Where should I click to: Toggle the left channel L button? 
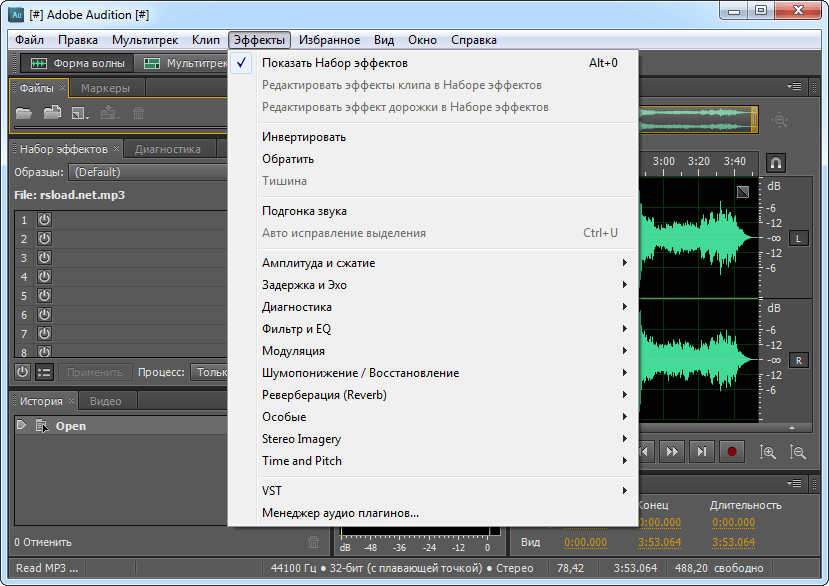(x=798, y=239)
